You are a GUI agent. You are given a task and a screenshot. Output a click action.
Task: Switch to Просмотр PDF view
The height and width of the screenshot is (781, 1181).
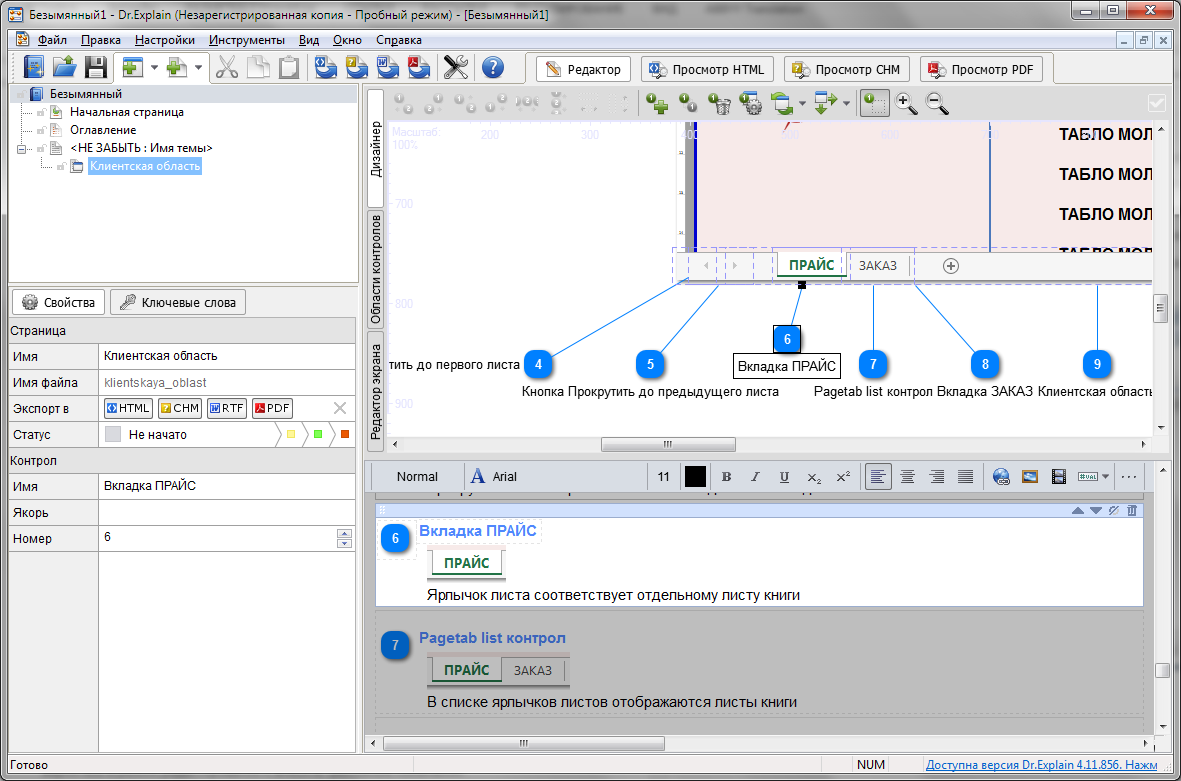pos(981,69)
